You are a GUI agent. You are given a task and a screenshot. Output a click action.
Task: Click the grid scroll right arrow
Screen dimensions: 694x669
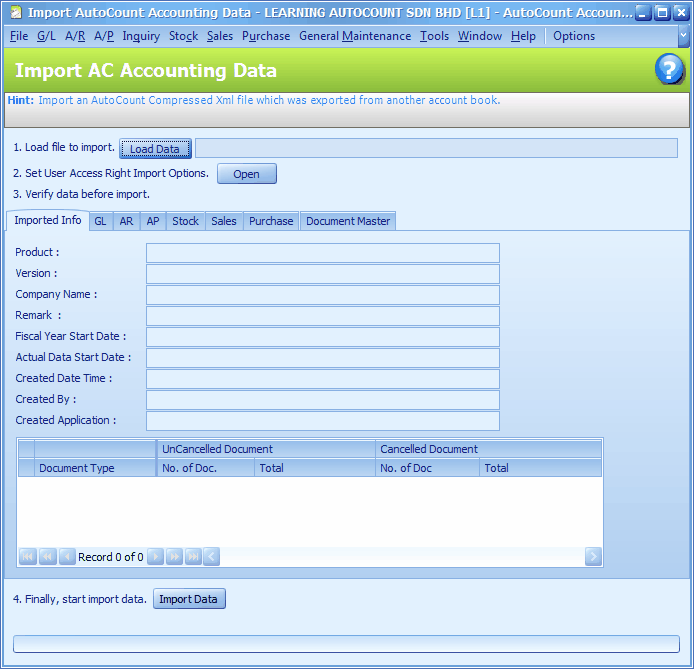point(593,557)
